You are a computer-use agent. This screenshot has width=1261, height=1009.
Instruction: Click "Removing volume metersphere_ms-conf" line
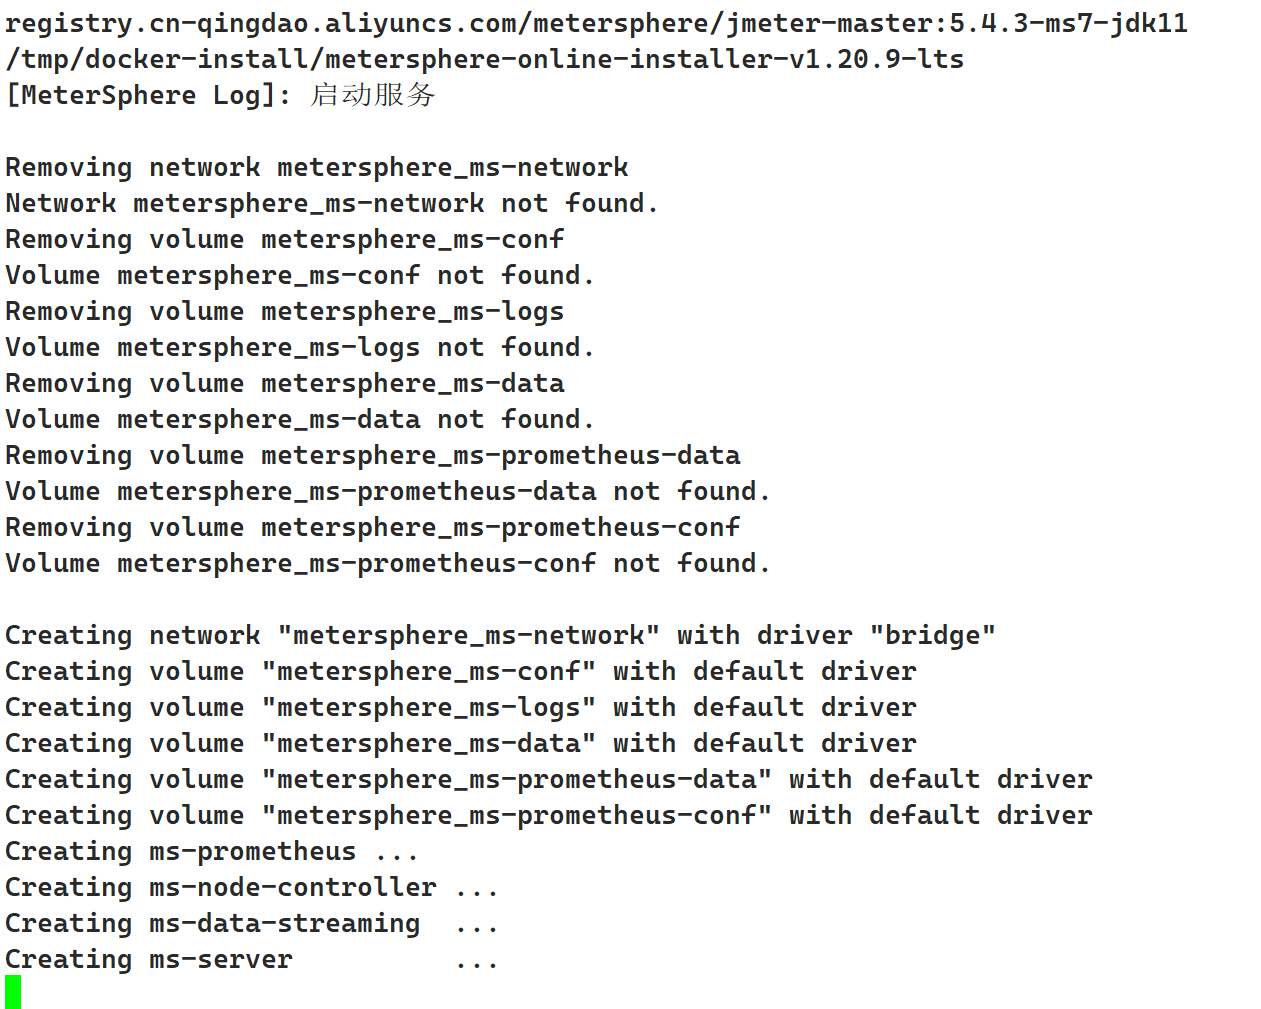pos(284,239)
